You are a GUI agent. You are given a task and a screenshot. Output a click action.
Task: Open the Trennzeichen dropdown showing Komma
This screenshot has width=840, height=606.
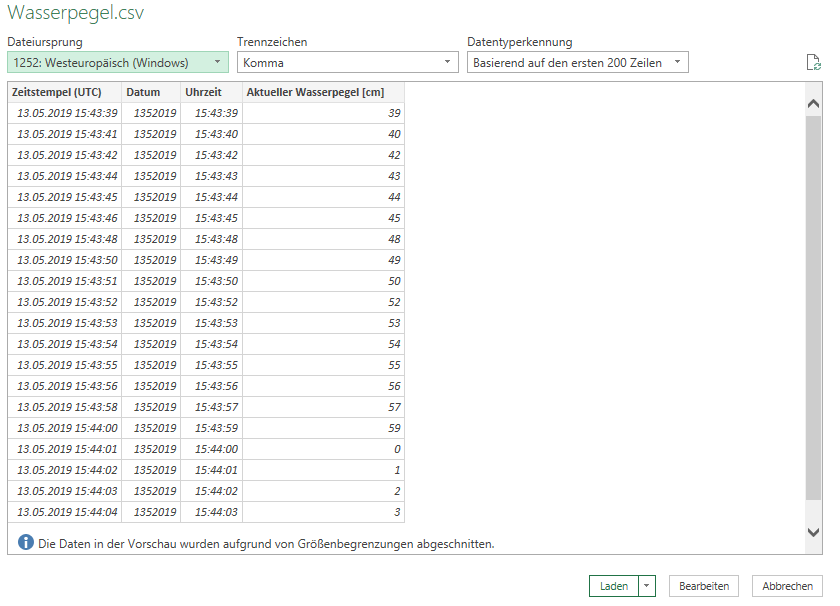pos(347,62)
